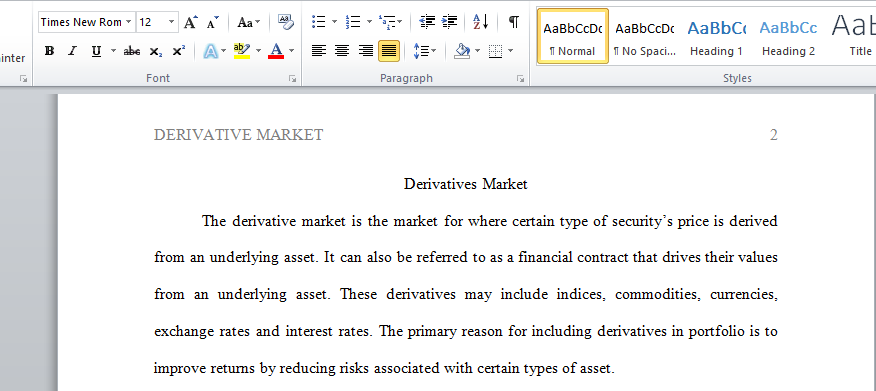The image size is (876, 391).
Task: Apply the Text Effects button
Action: pyautogui.click(x=211, y=51)
